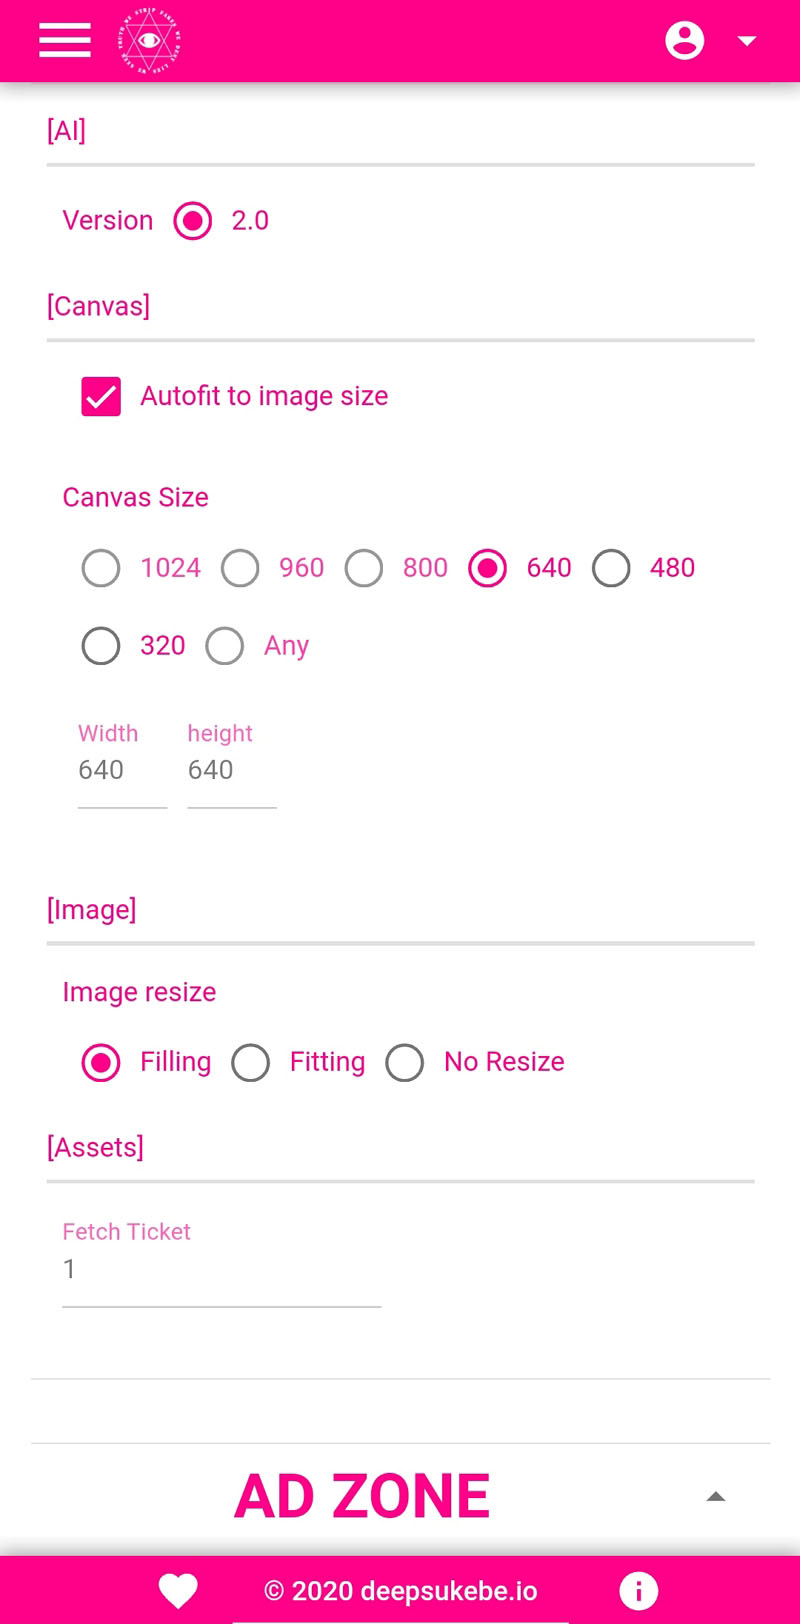
Task: Pick the 480 canvas size
Action: tap(611, 568)
